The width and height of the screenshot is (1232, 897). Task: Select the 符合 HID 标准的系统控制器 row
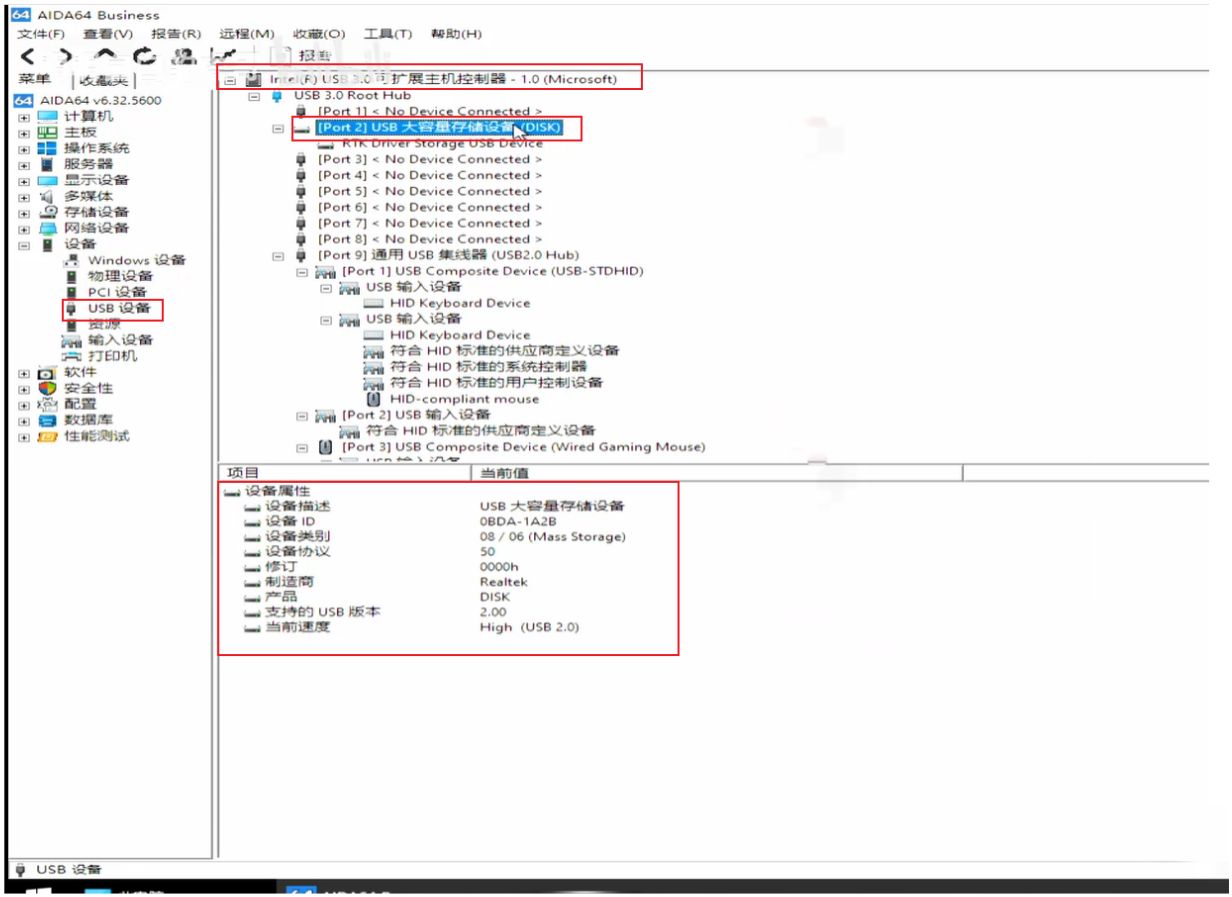coord(488,367)
